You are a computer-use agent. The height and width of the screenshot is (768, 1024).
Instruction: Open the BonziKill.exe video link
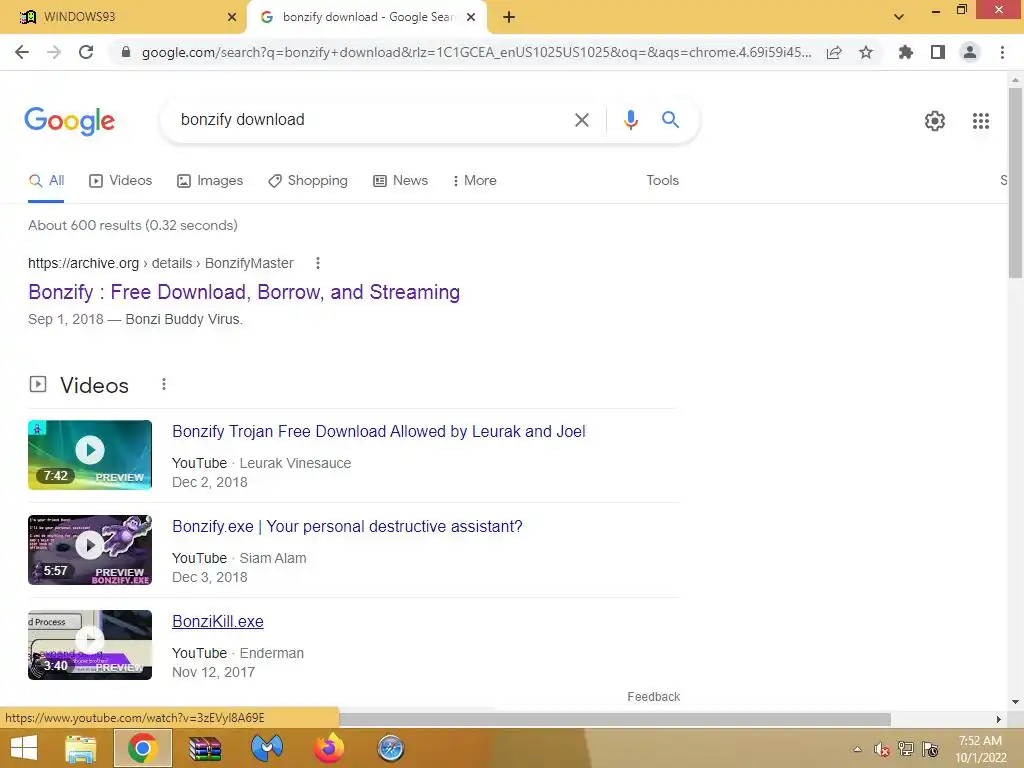pos(217,622)
